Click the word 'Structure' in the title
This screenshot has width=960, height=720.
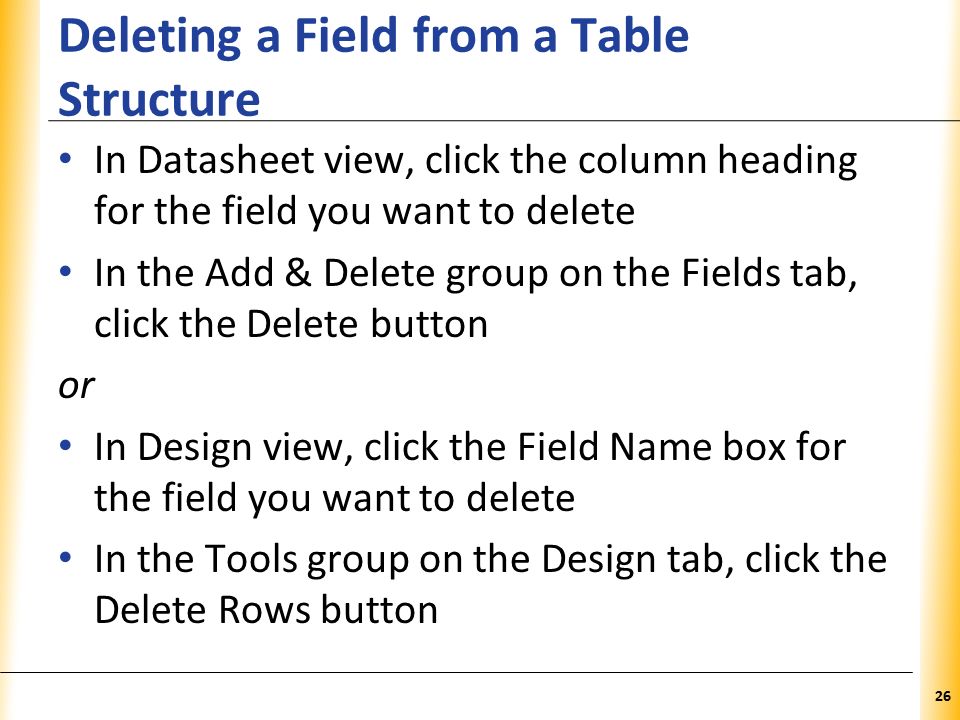pyautogui.click(x=159, y=99)
